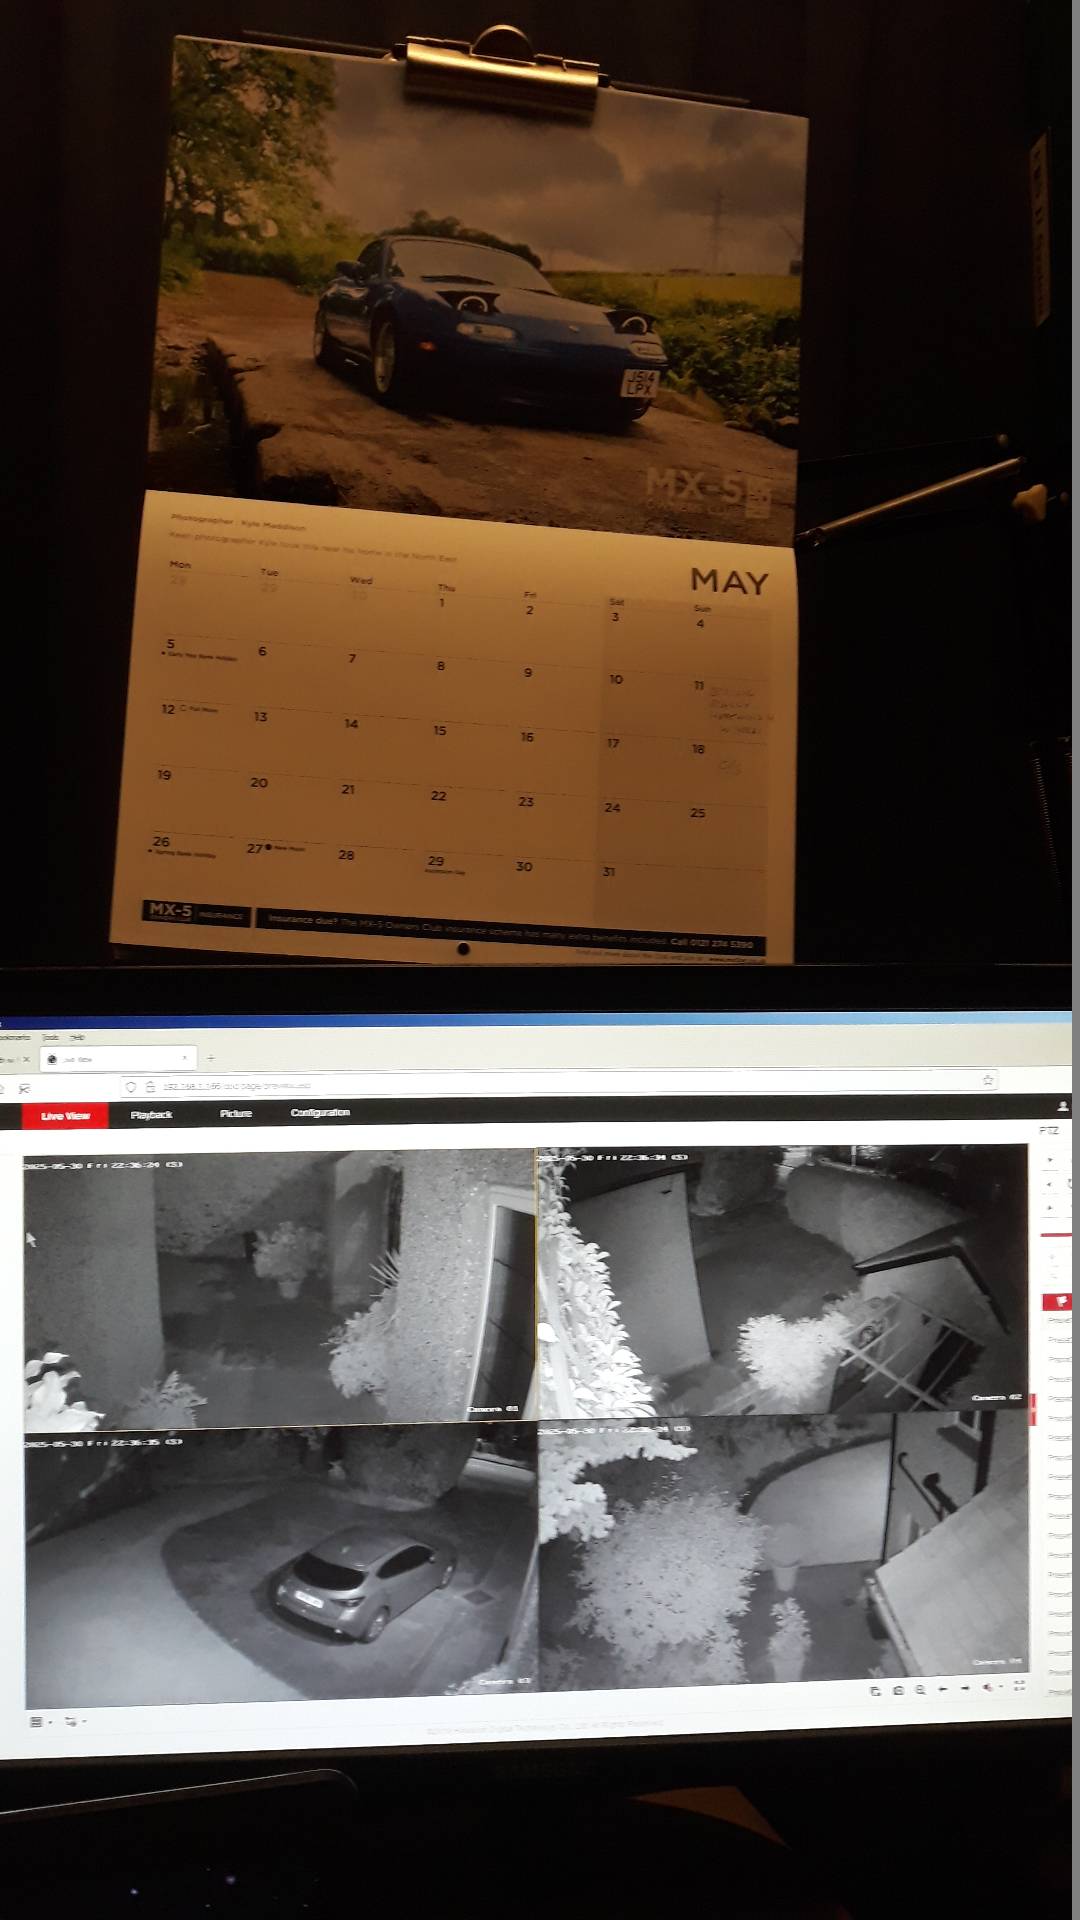This screenshot has width=1080, height=1920.
Task: Click the user account icon
Action: click(1062, 1106)
